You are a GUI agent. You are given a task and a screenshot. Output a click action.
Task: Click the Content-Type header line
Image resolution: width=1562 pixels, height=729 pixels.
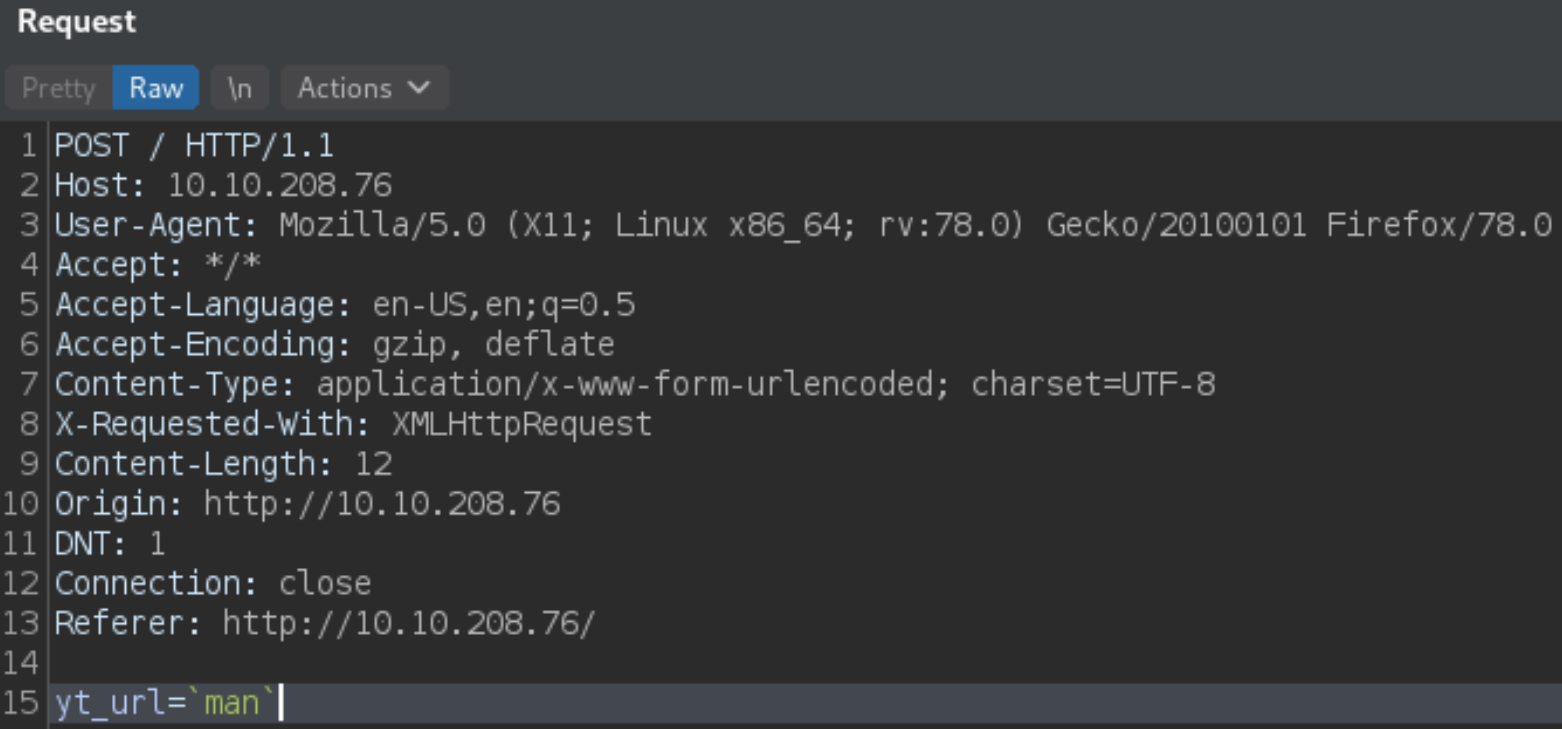click(x=635, y=384)
